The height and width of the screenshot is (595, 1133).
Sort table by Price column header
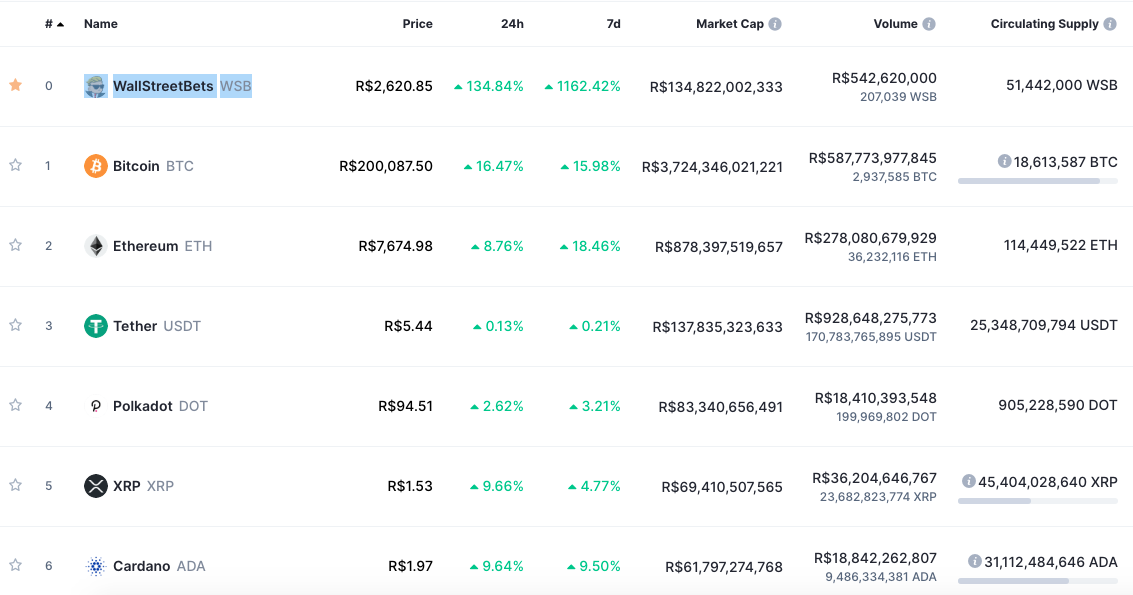pyautogui.click(x=418, y=24)
